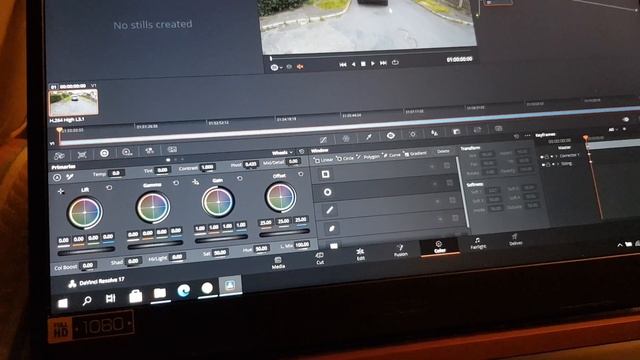Reset the Lift wheel

[x=109, y=188]
